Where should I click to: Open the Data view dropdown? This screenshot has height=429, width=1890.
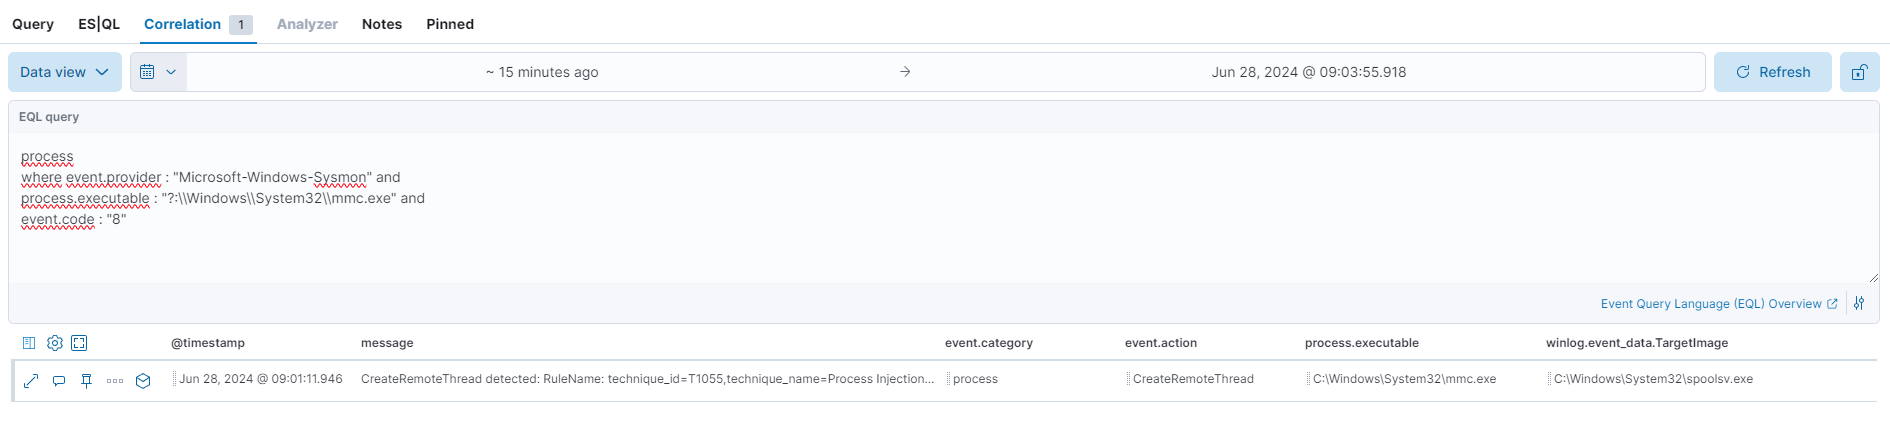coord(65,72)
